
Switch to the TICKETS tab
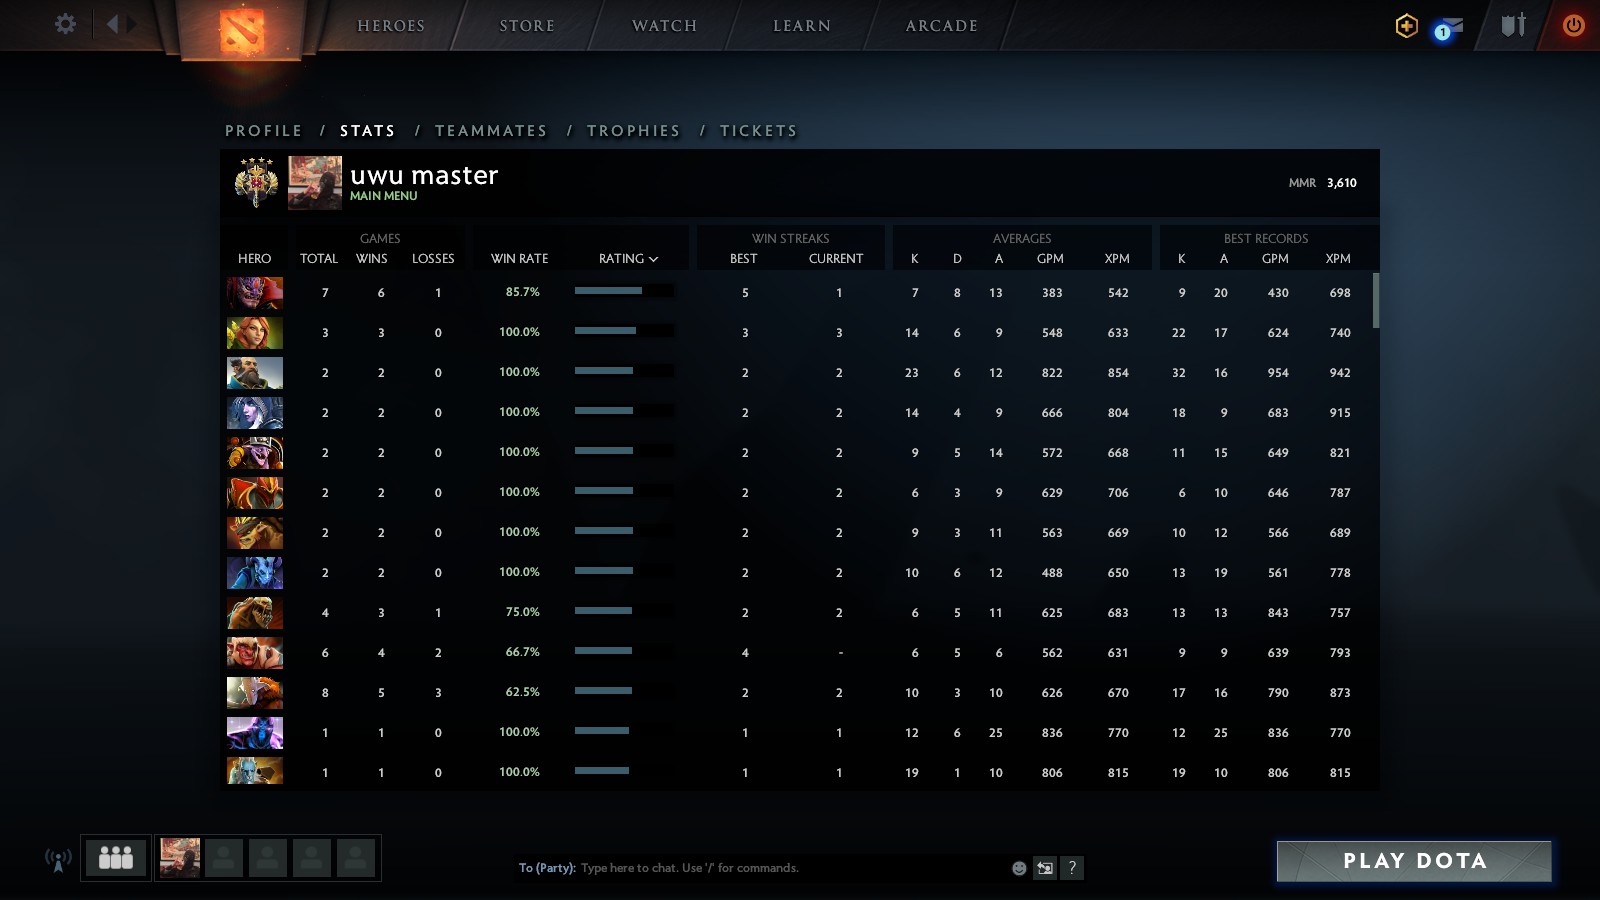click(x=759, y=131)
